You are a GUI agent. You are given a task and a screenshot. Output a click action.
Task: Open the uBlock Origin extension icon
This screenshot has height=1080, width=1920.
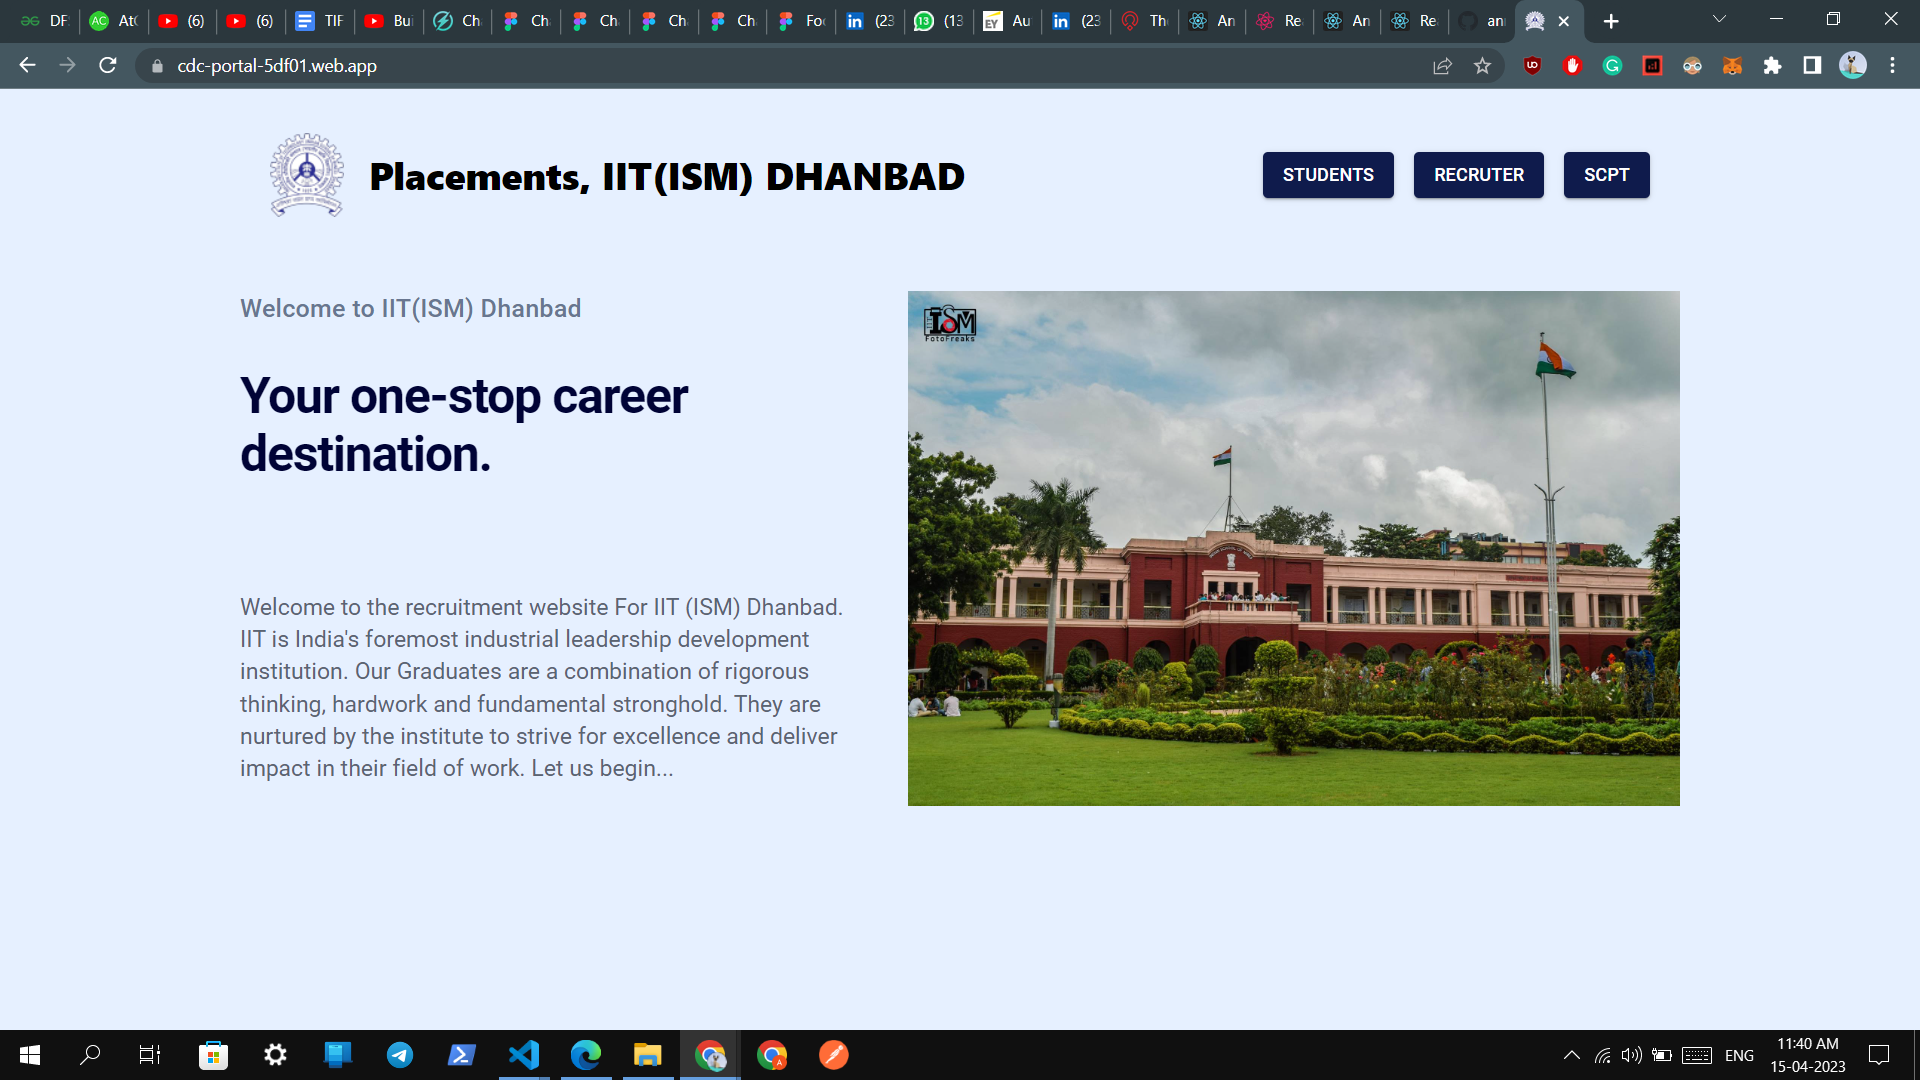click(1532, 66)
